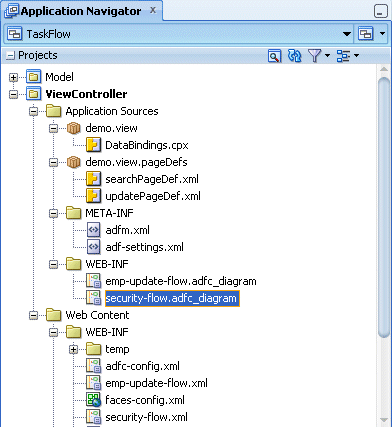Click the DataBindings.cpx file icon
Viewport: 392px width, 427px height.
[93, 145]
